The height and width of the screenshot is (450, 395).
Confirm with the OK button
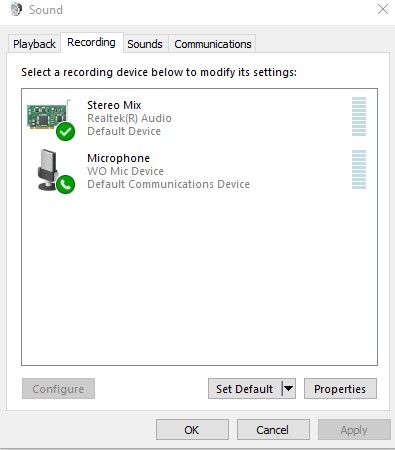coord(192,430)
